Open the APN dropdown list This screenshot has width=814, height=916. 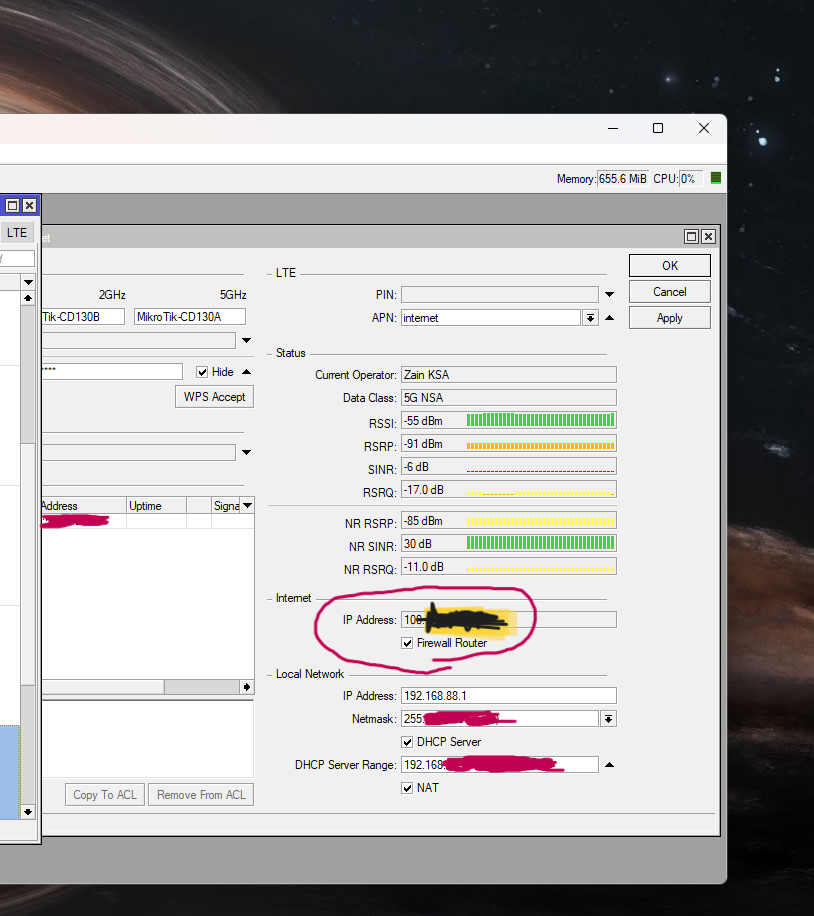tap(590, 318)
